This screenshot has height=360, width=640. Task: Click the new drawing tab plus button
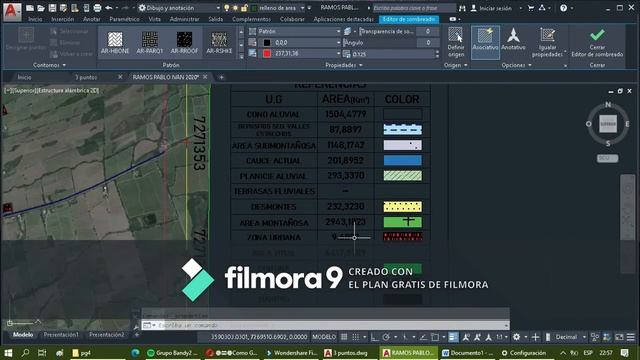pos(221,77)
